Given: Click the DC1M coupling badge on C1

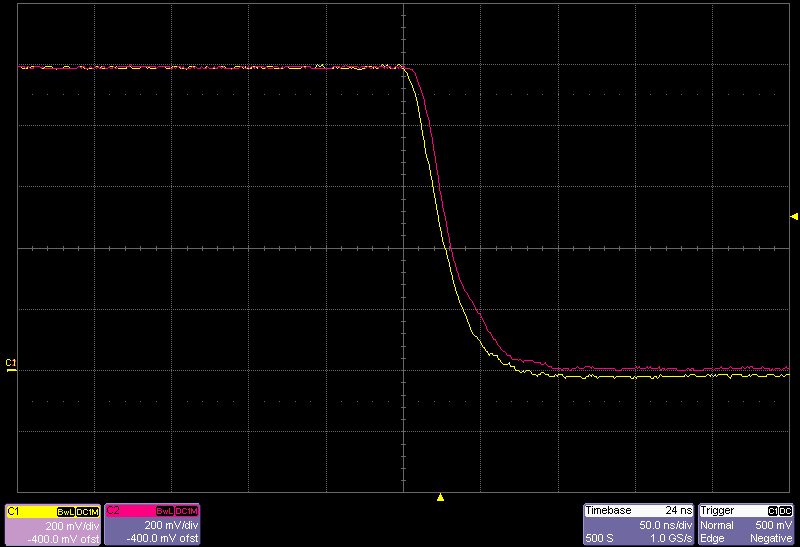Looking at the screenshot, I should (x=87, y=512).
